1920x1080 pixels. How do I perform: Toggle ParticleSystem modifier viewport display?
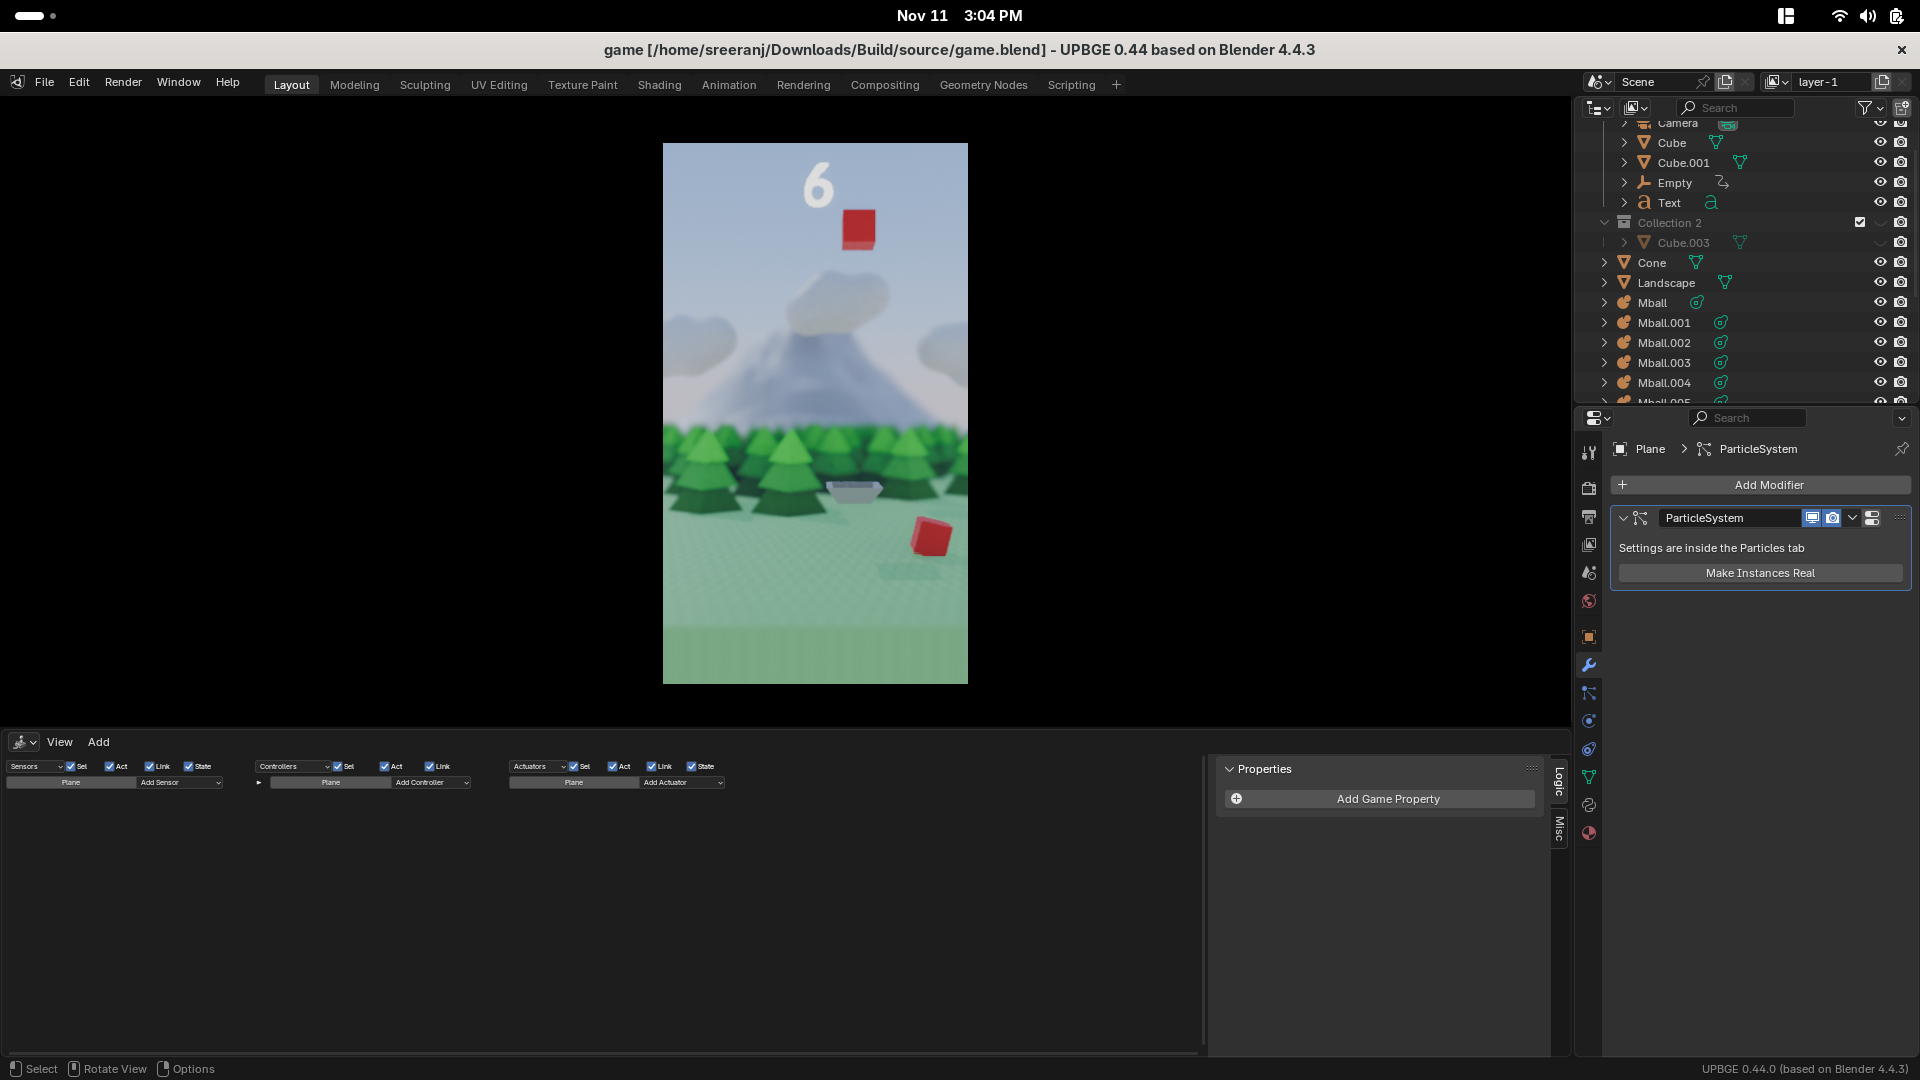1811,518
